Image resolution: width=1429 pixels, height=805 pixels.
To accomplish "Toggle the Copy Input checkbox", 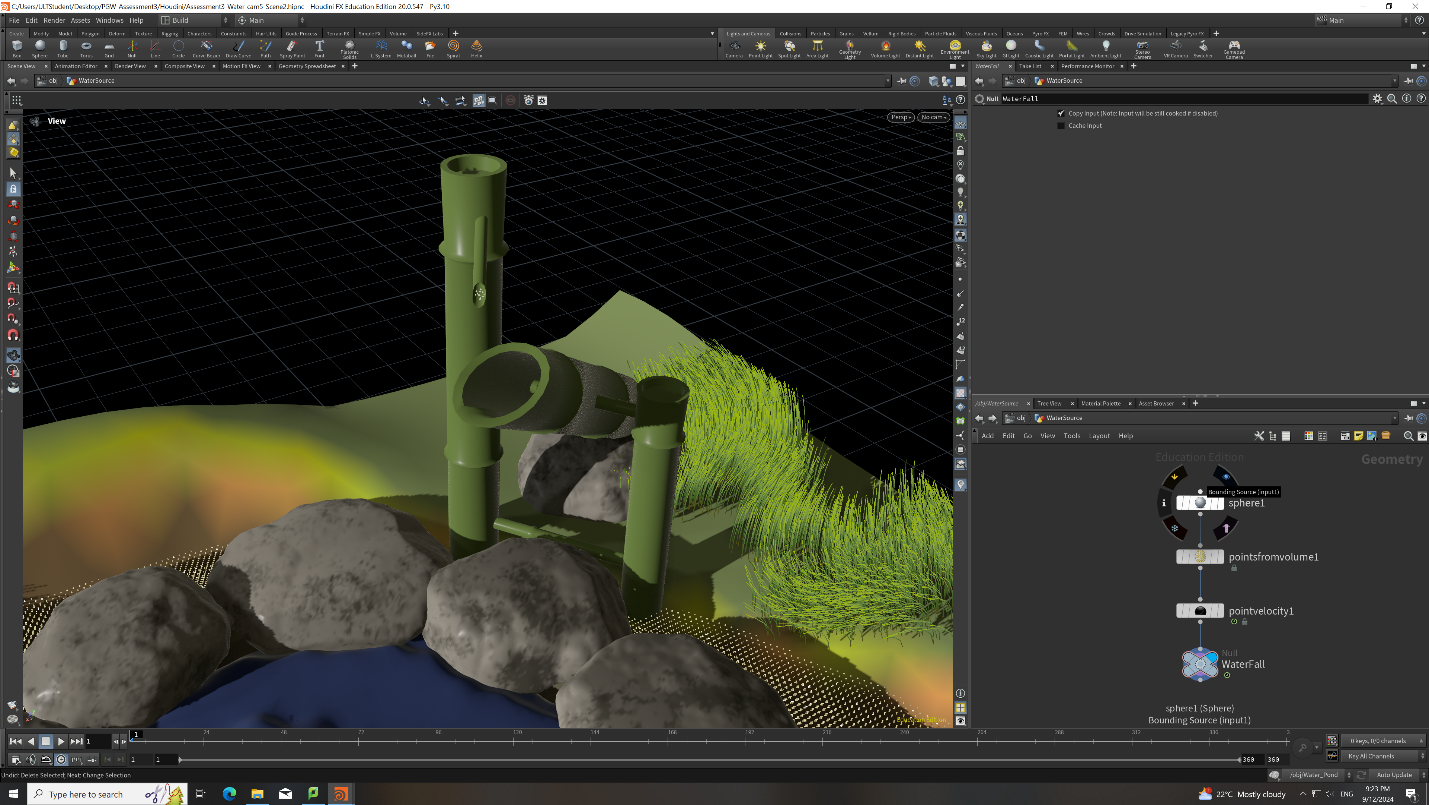I will click(x=1061, y=113).
